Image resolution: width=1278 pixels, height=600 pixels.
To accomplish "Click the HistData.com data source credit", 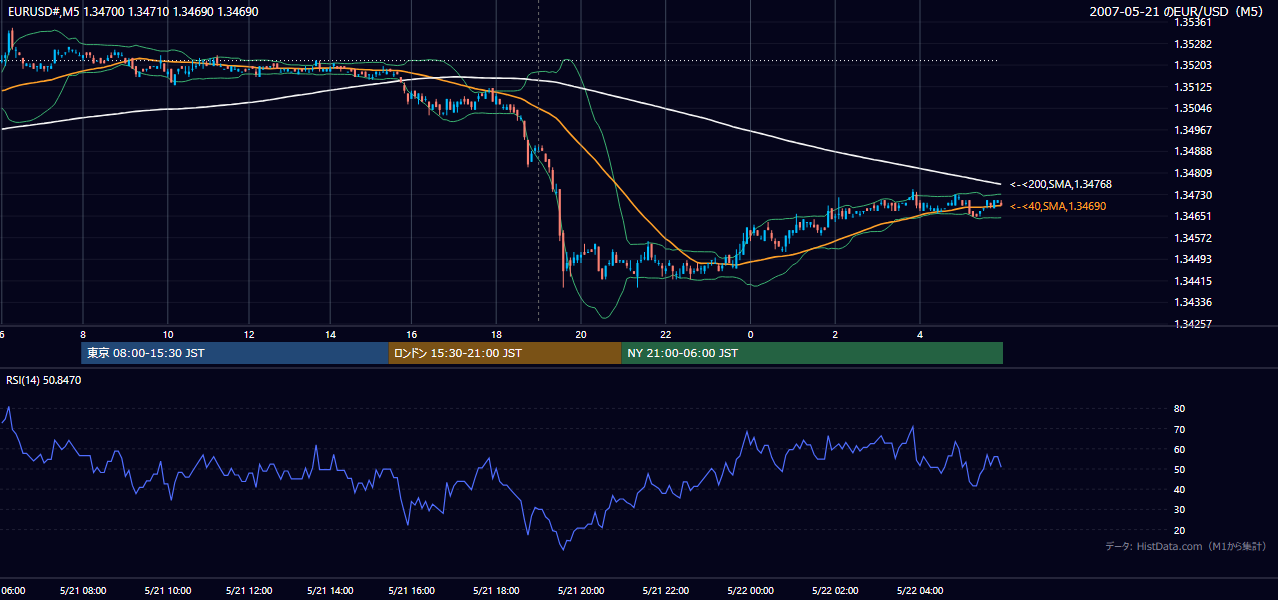I will point(1186,546).
